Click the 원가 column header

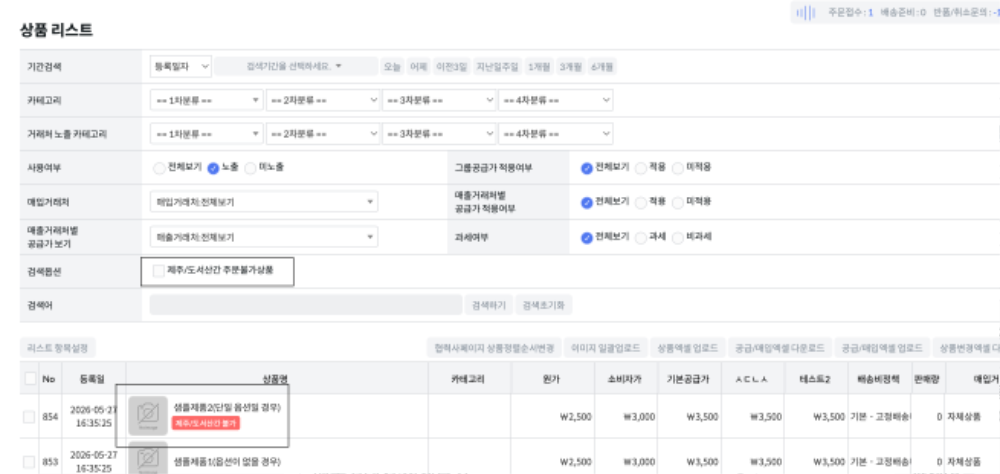coord(553,378)
